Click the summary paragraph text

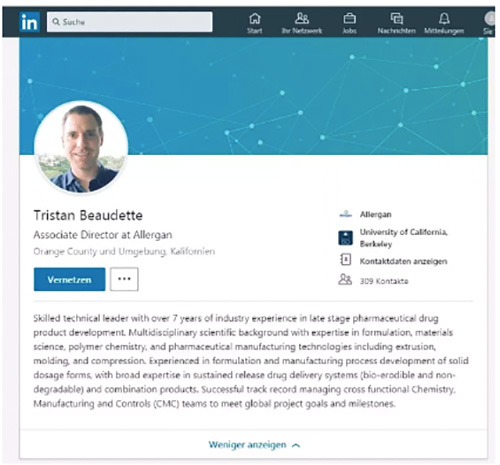click(x=251, y=361)
